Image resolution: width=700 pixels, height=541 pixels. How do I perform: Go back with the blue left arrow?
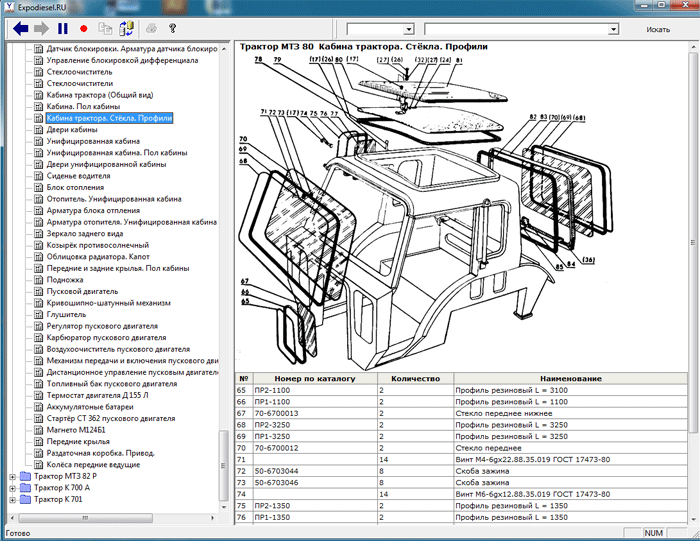pyautogui.click(x=21, y=29)
